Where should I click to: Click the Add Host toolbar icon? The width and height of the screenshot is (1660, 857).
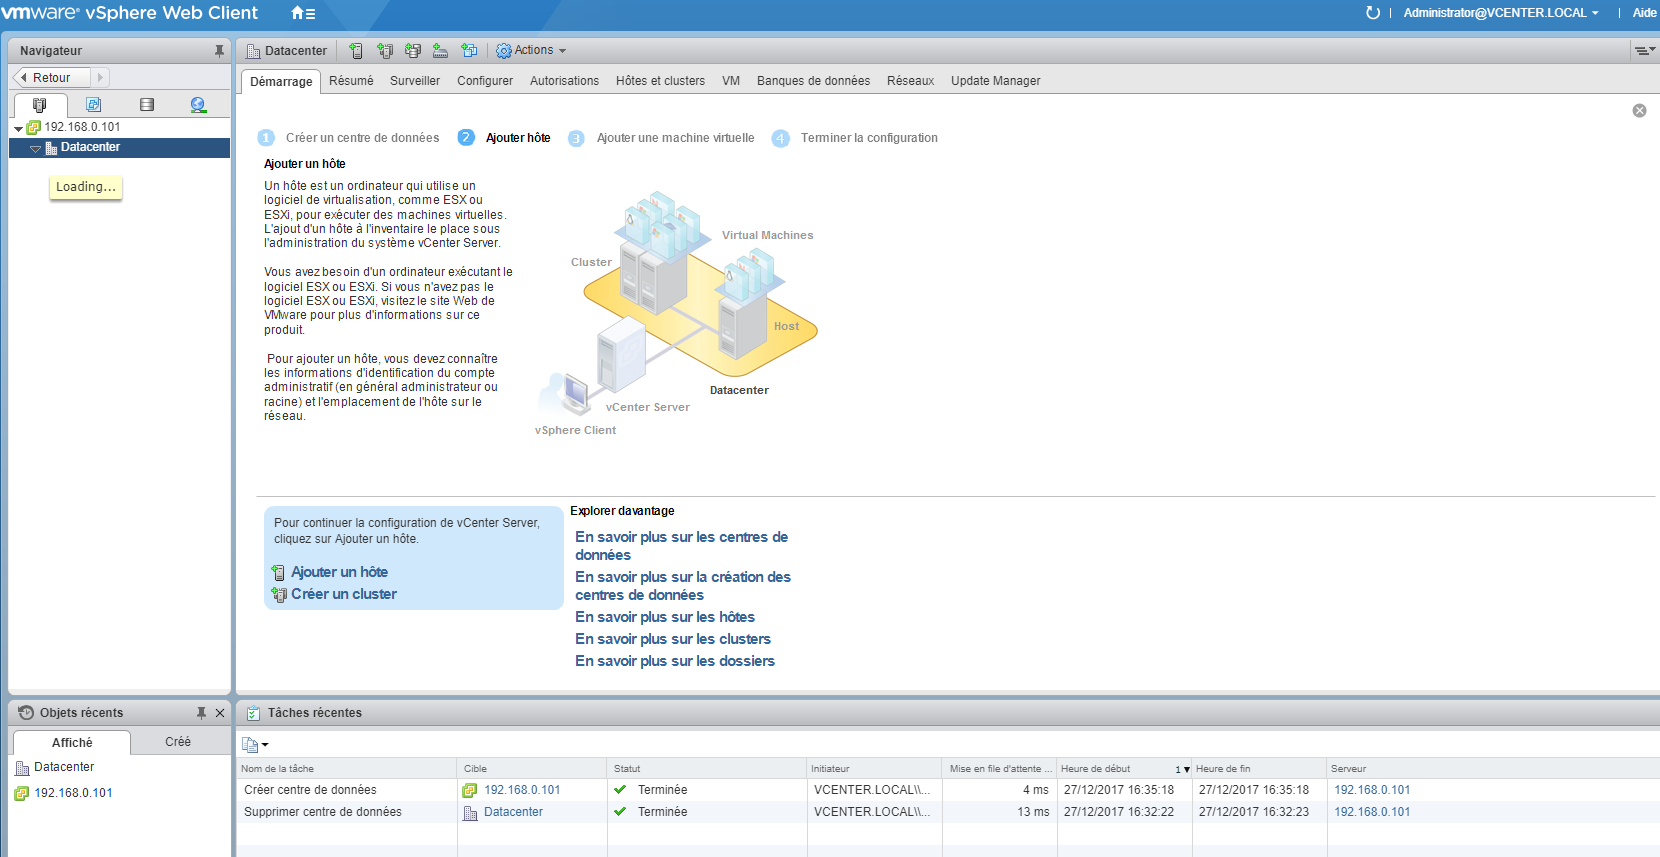click(x=356, y=50)
